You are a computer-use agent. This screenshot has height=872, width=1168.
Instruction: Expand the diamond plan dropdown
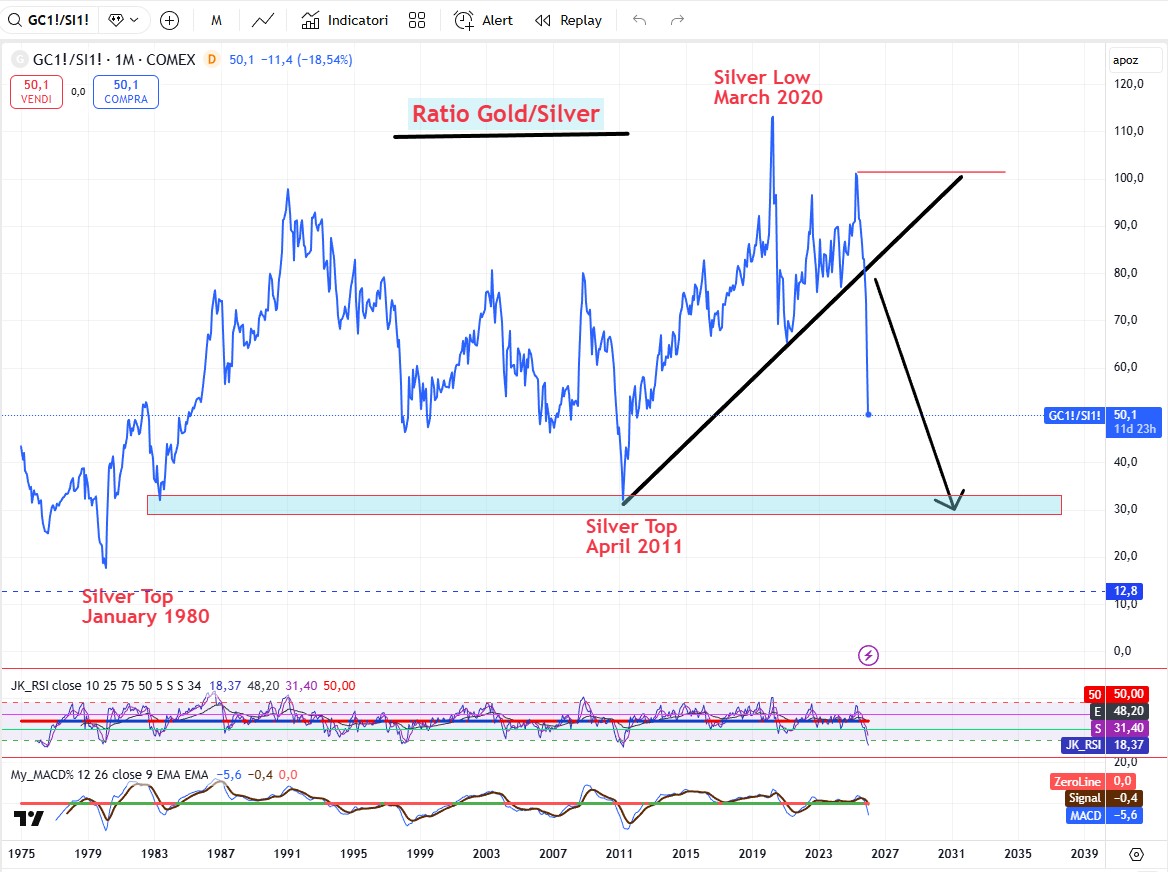pos(127,20)
